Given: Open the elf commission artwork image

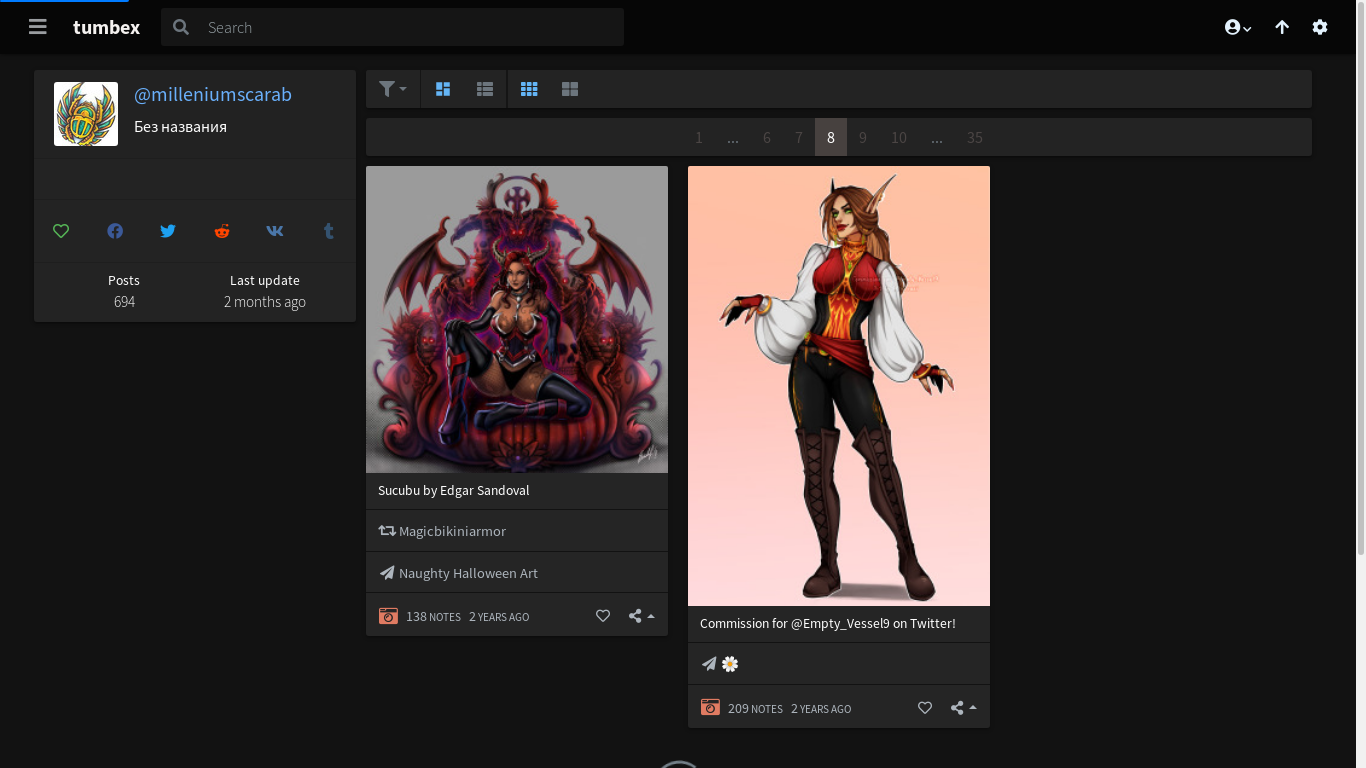Looking at the screenshot, I should 839,386.
